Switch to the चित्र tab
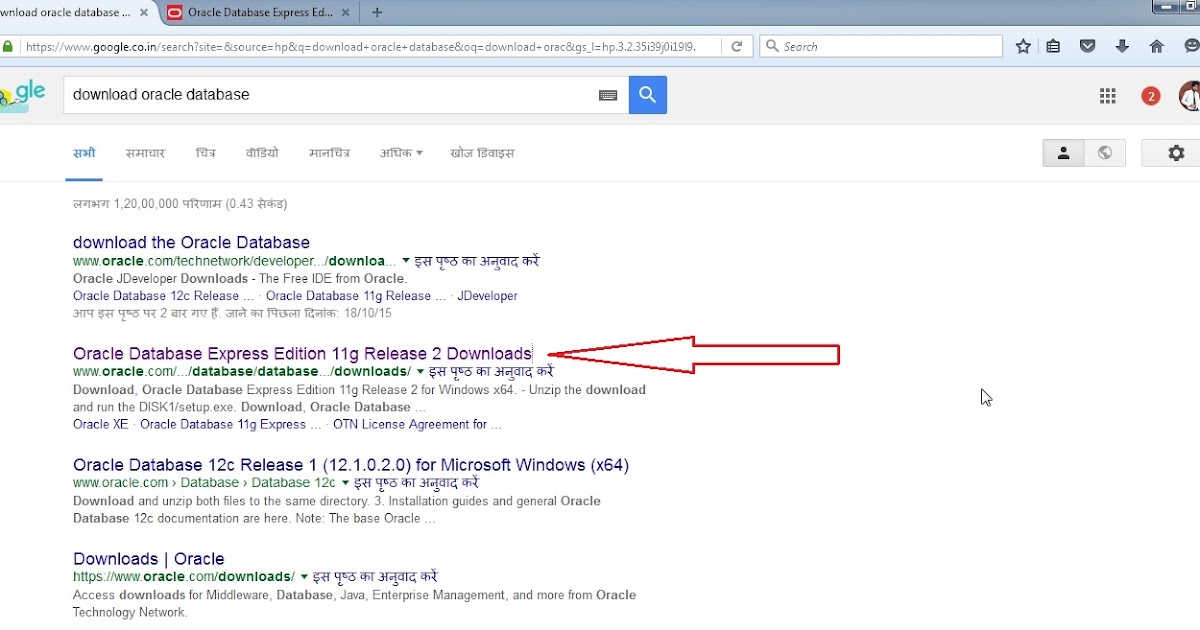Viewport: 1200px width, 630px height. (x=206, y=153)
